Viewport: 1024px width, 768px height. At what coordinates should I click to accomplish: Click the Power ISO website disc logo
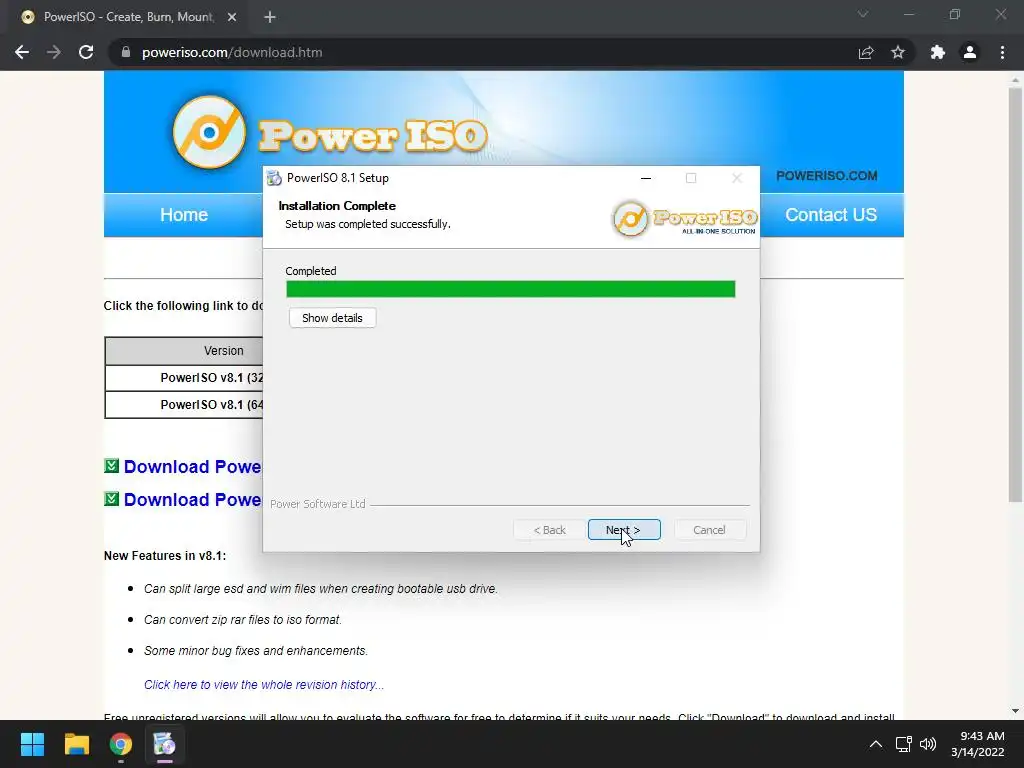[x=209, y=133]
